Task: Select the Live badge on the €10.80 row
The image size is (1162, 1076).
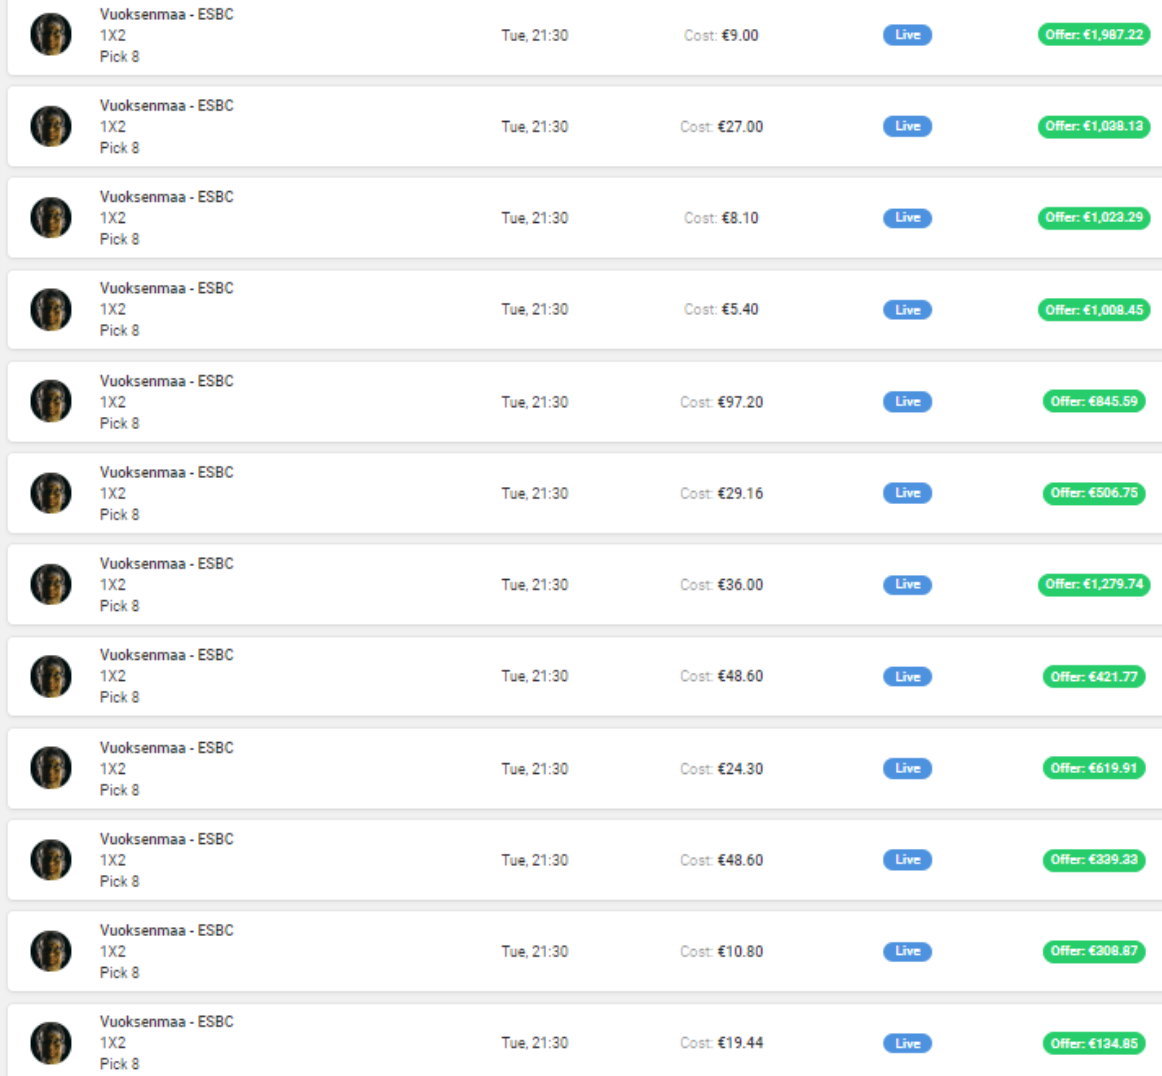Action: pos(907,951)
